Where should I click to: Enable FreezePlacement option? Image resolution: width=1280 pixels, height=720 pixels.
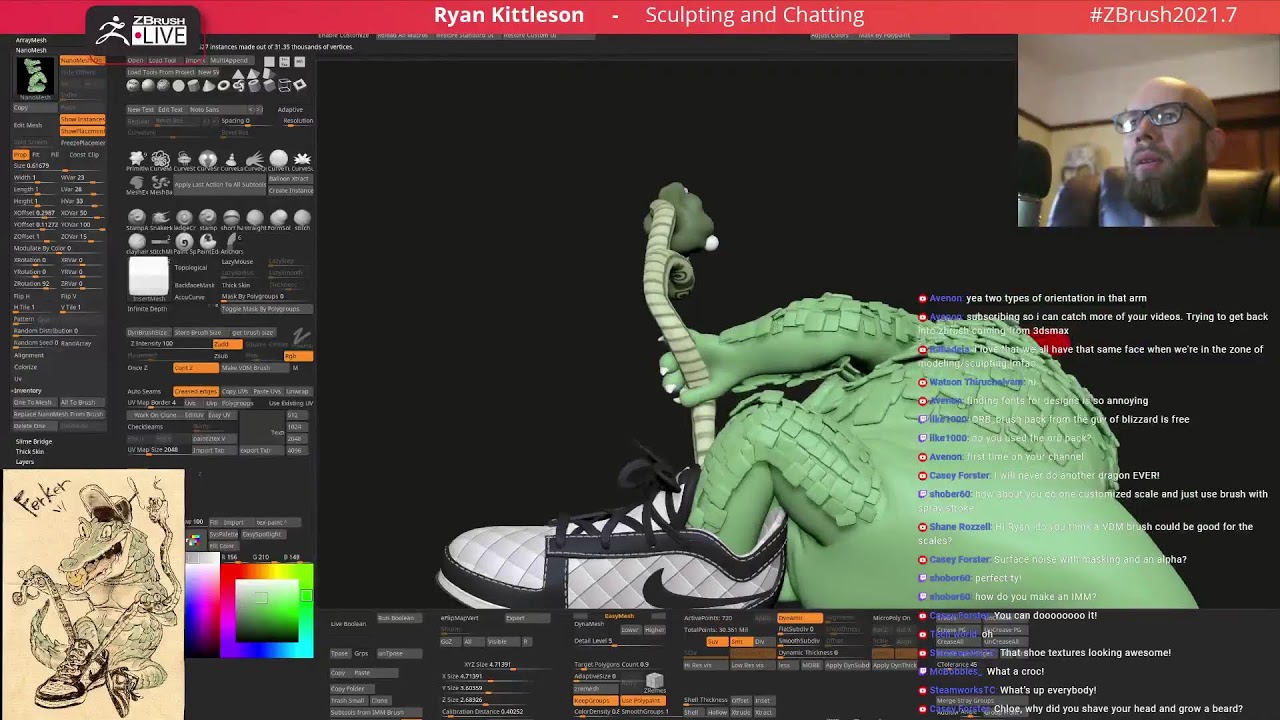82,143
